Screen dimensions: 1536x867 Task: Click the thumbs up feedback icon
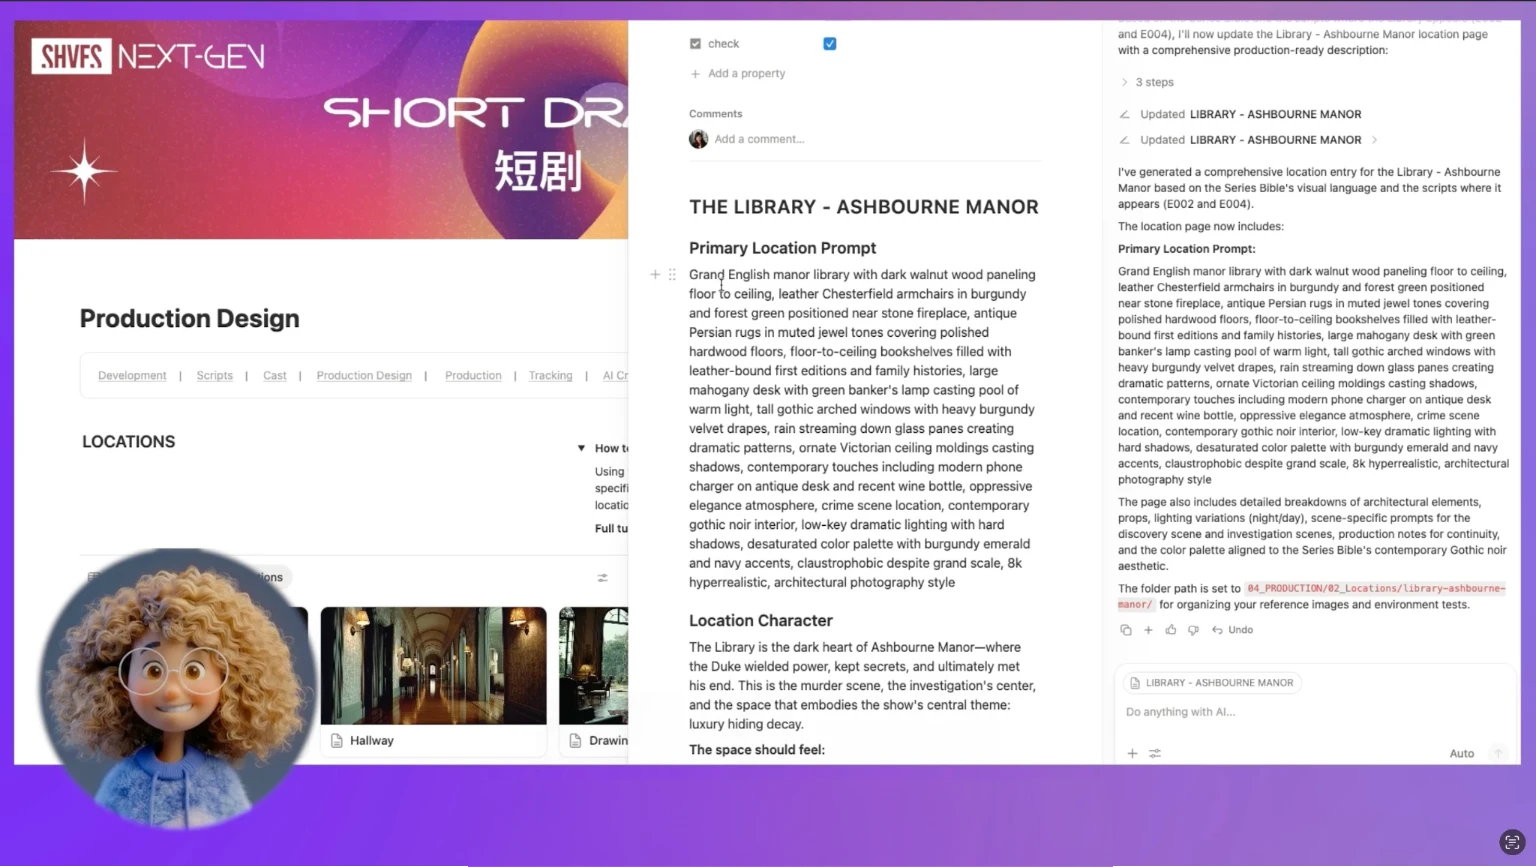(x=1171, y=630)
